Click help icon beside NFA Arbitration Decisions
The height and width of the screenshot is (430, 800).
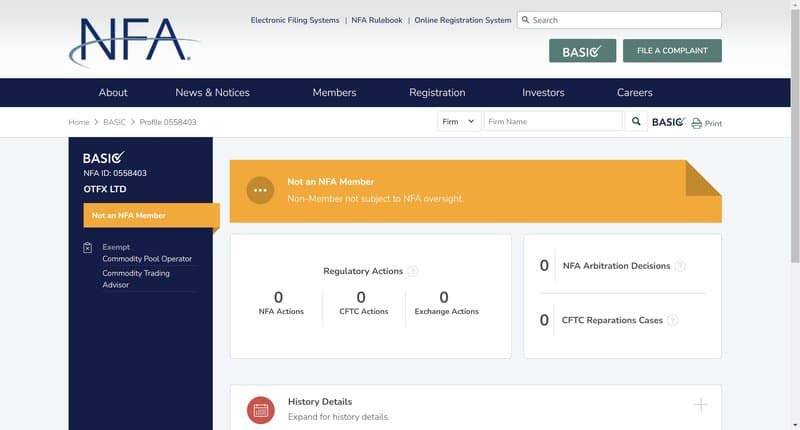point(680,266)
